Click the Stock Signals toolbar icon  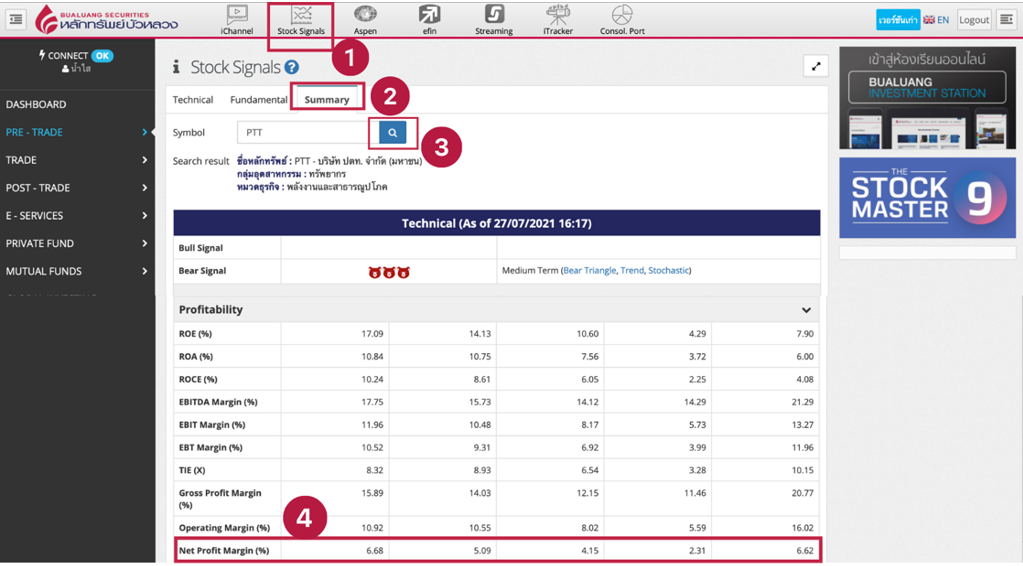[301, 18]
